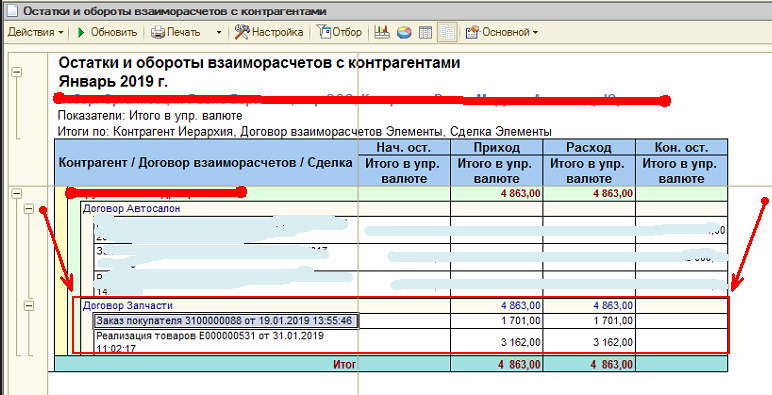The image size is (772, 395).
Task: Open the Печать dropdown arrow
Action: [219, 33]
